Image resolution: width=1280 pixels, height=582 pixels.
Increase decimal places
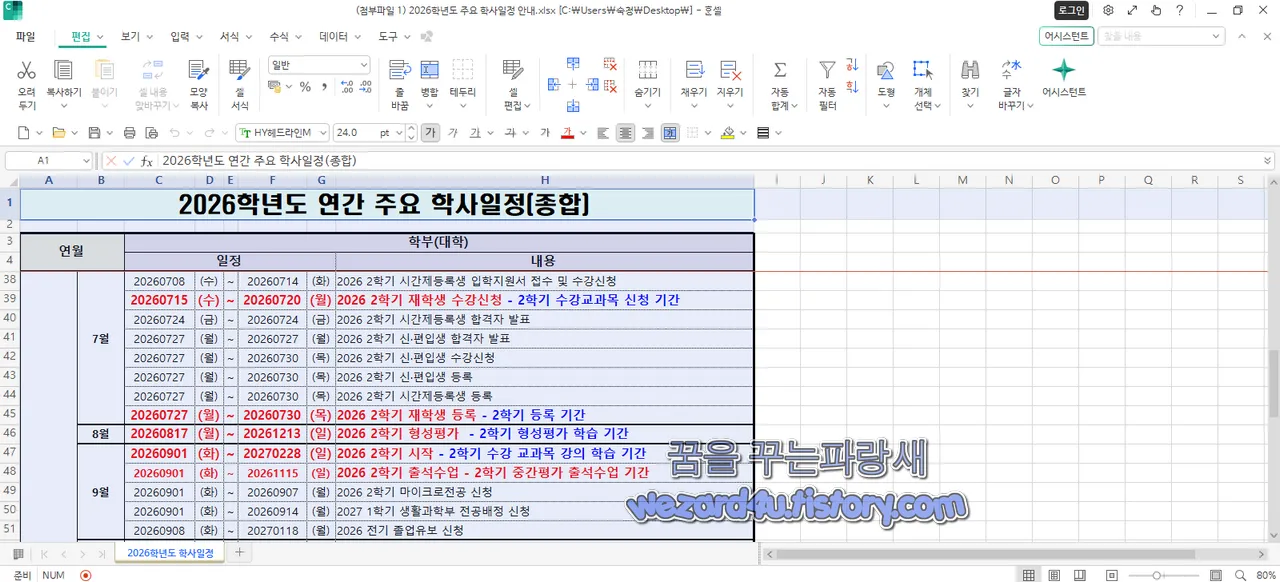(x=348, y=87)
